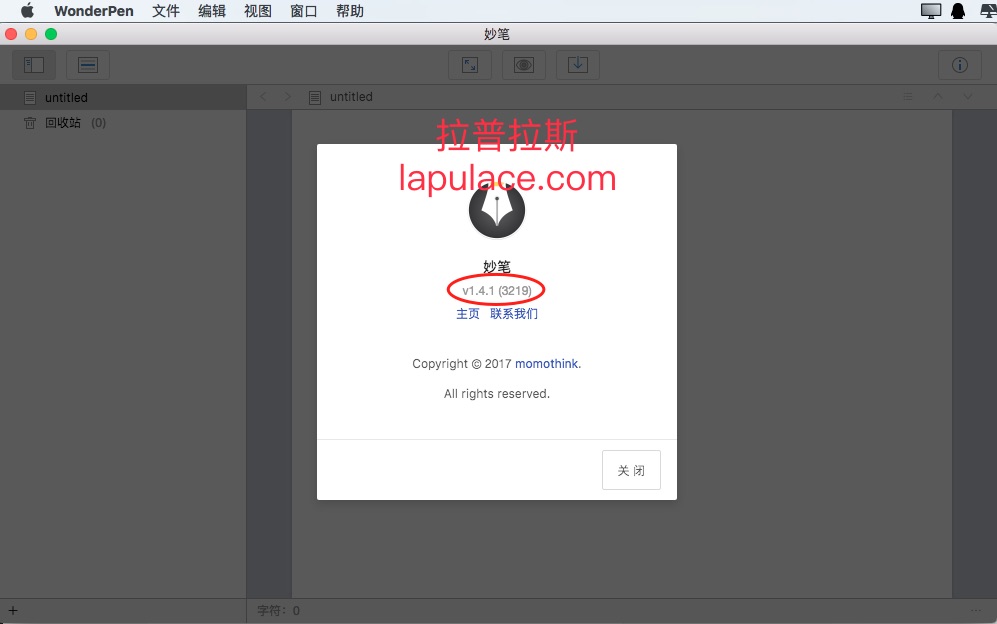Viewport: 997px width, 624px height.
Task: Add a new document with plus icon
Action: (13, 611)
